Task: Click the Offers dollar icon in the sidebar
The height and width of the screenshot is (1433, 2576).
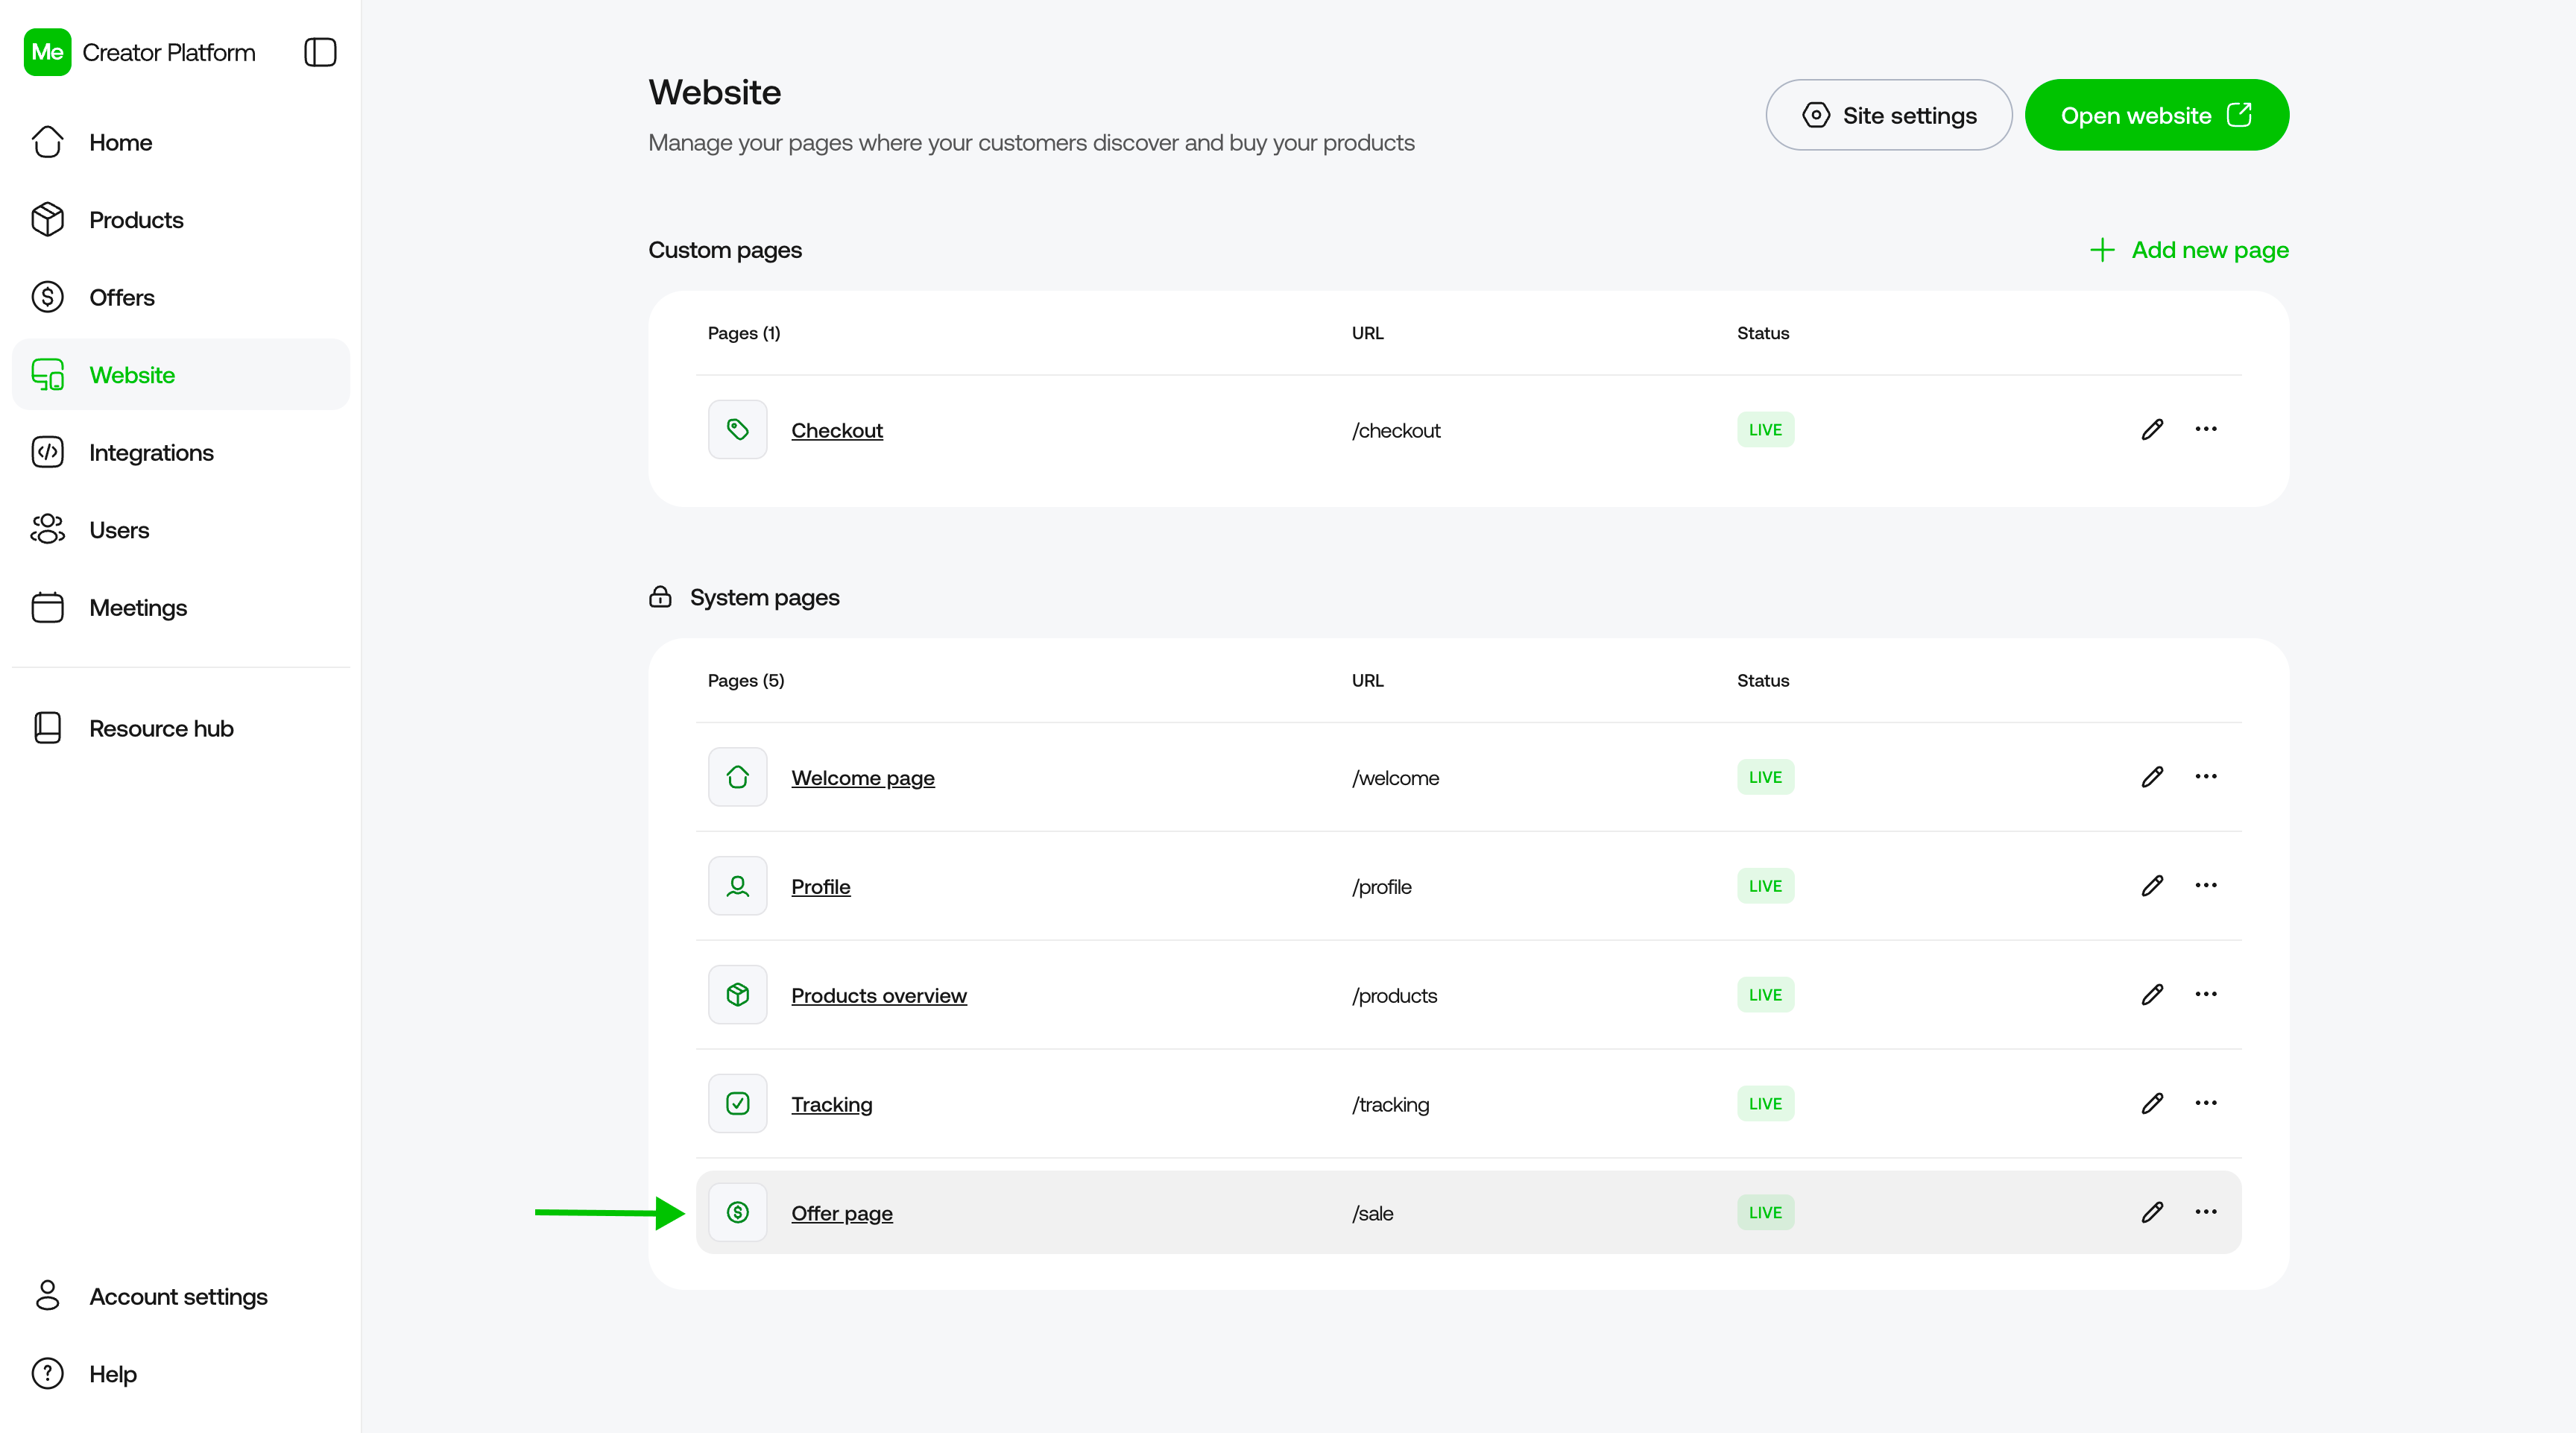Action: [x=47, y=297]
